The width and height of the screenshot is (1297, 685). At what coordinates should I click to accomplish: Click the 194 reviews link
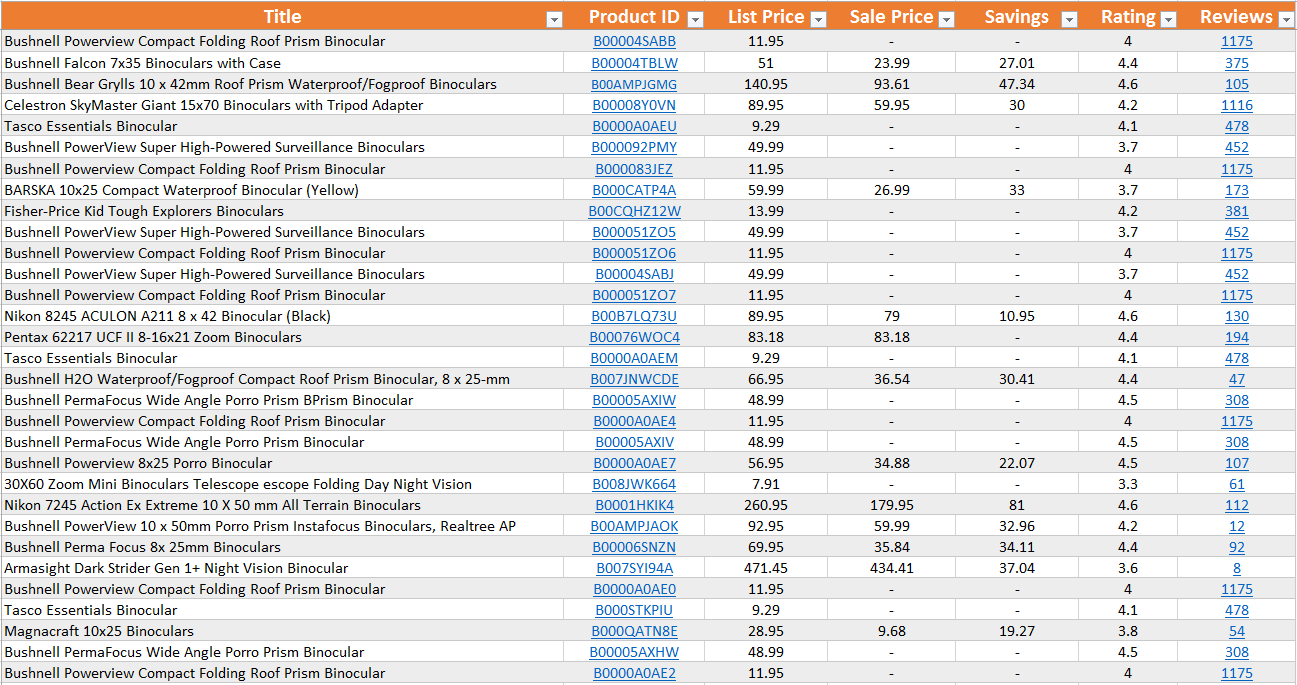tap(1237, 337)
